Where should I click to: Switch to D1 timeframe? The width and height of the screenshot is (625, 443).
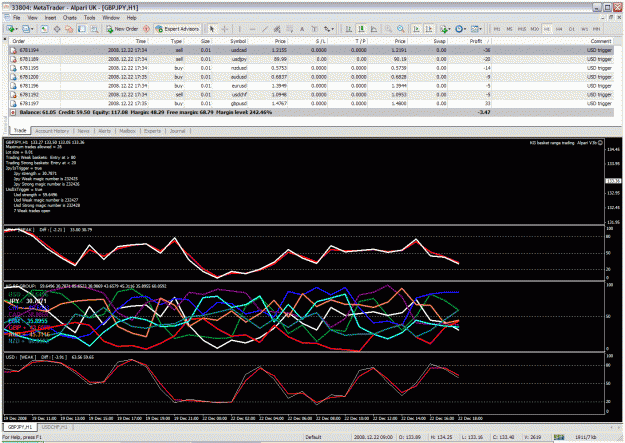(572, 29)
